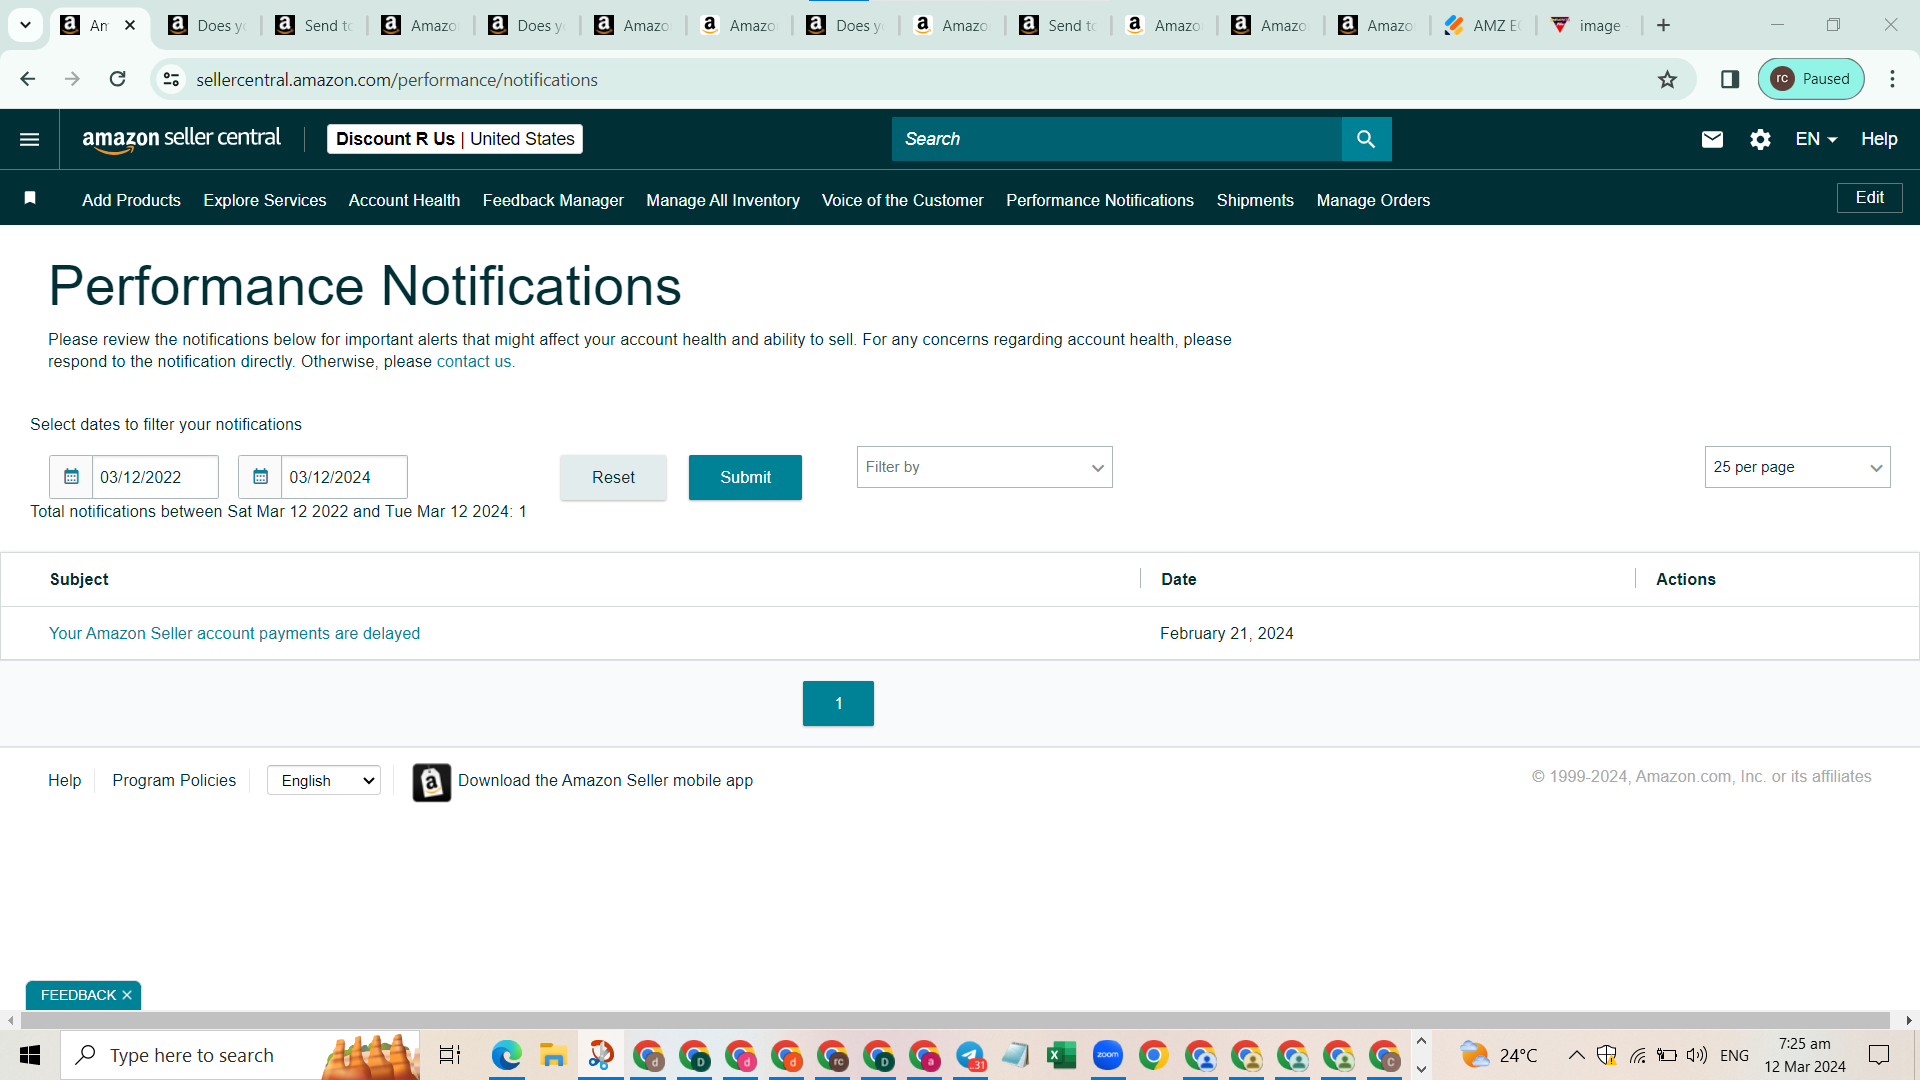Open the messages envelope icon
This screenshot has width=1920, height=1080.
coord(1712,139)
